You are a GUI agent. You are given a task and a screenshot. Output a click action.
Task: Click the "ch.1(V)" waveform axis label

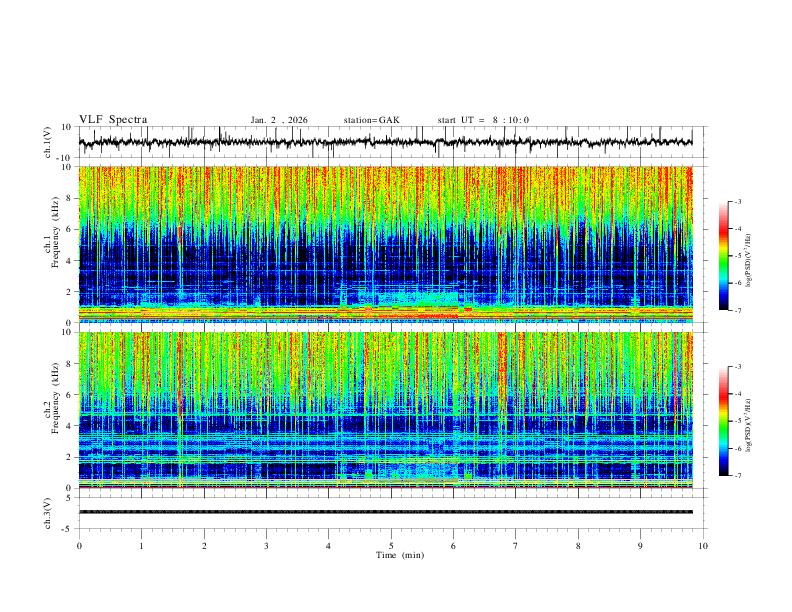[48, 142]
